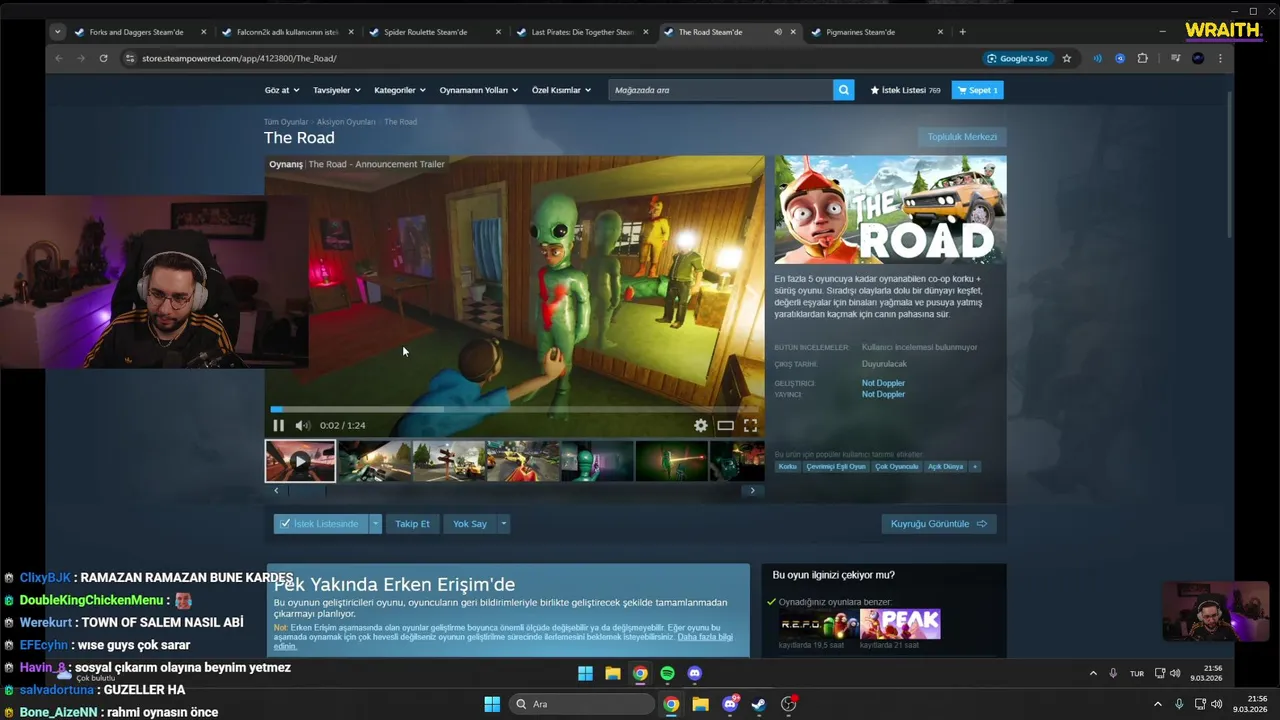1280x720 pixels.
Task: Open Discord from the lower taskbar
Action: pyautogui.click(x=730, y=704)
